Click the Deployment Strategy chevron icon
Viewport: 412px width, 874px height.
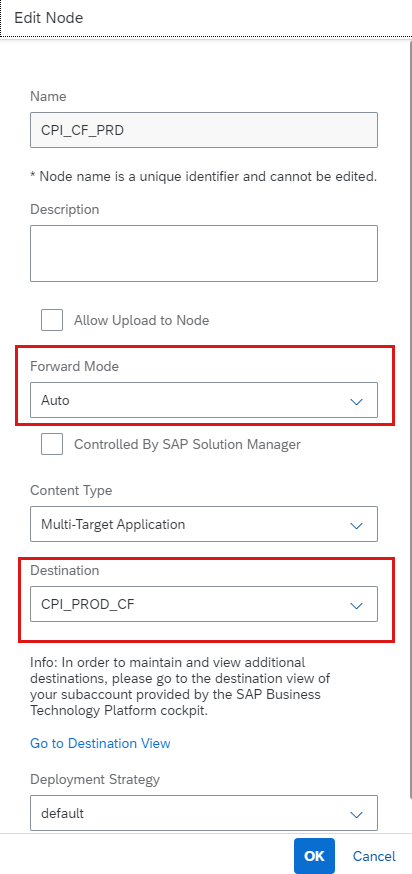[356, 814]
